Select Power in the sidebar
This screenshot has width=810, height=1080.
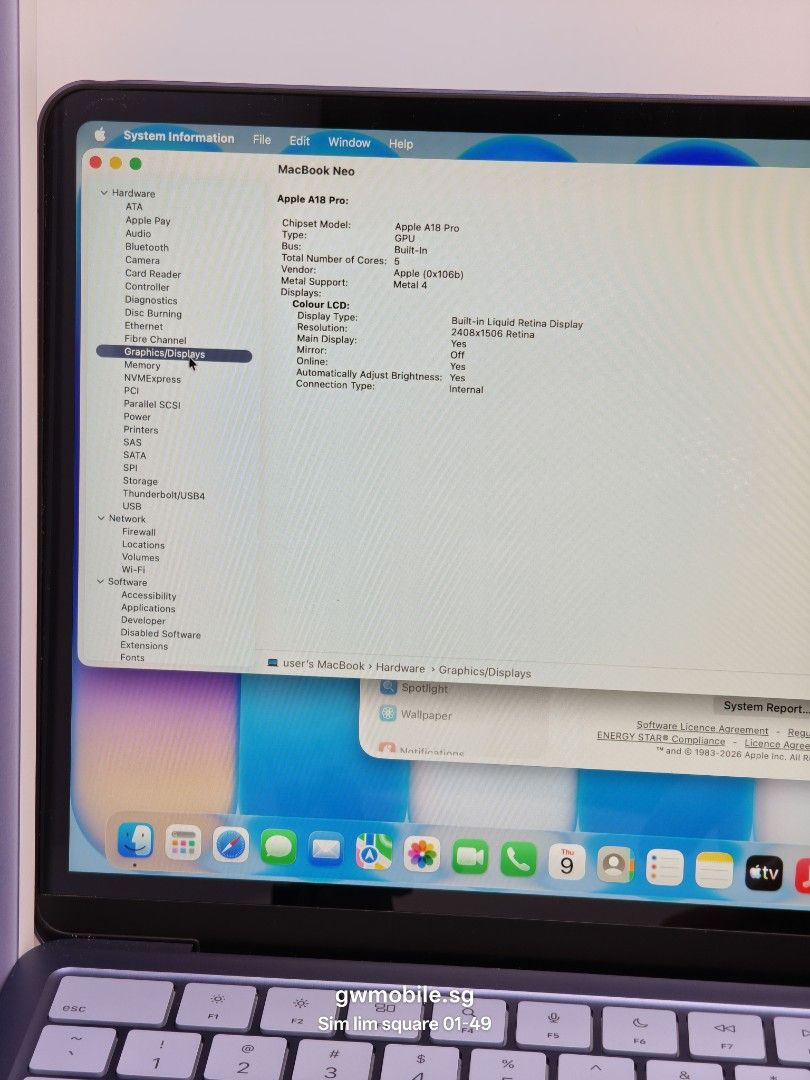point(137,417)
